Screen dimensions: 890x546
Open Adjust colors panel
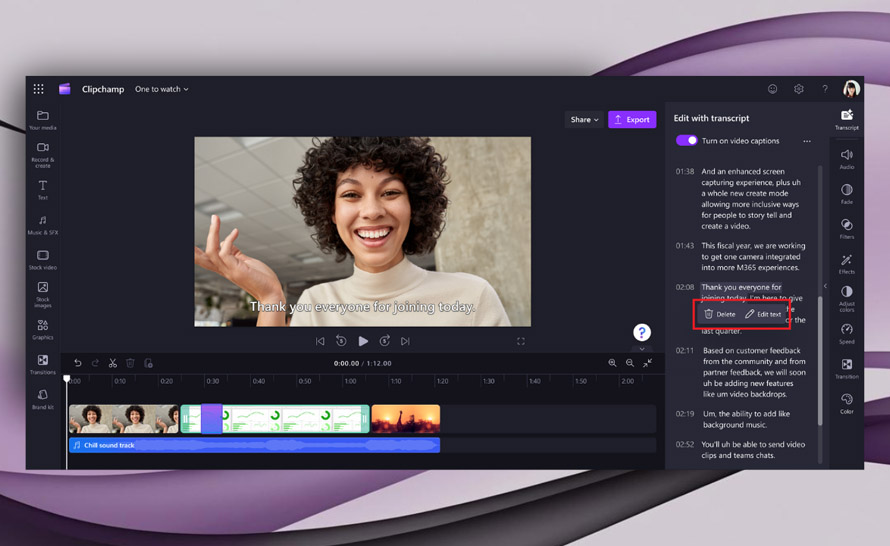click(x=846, y=299)
